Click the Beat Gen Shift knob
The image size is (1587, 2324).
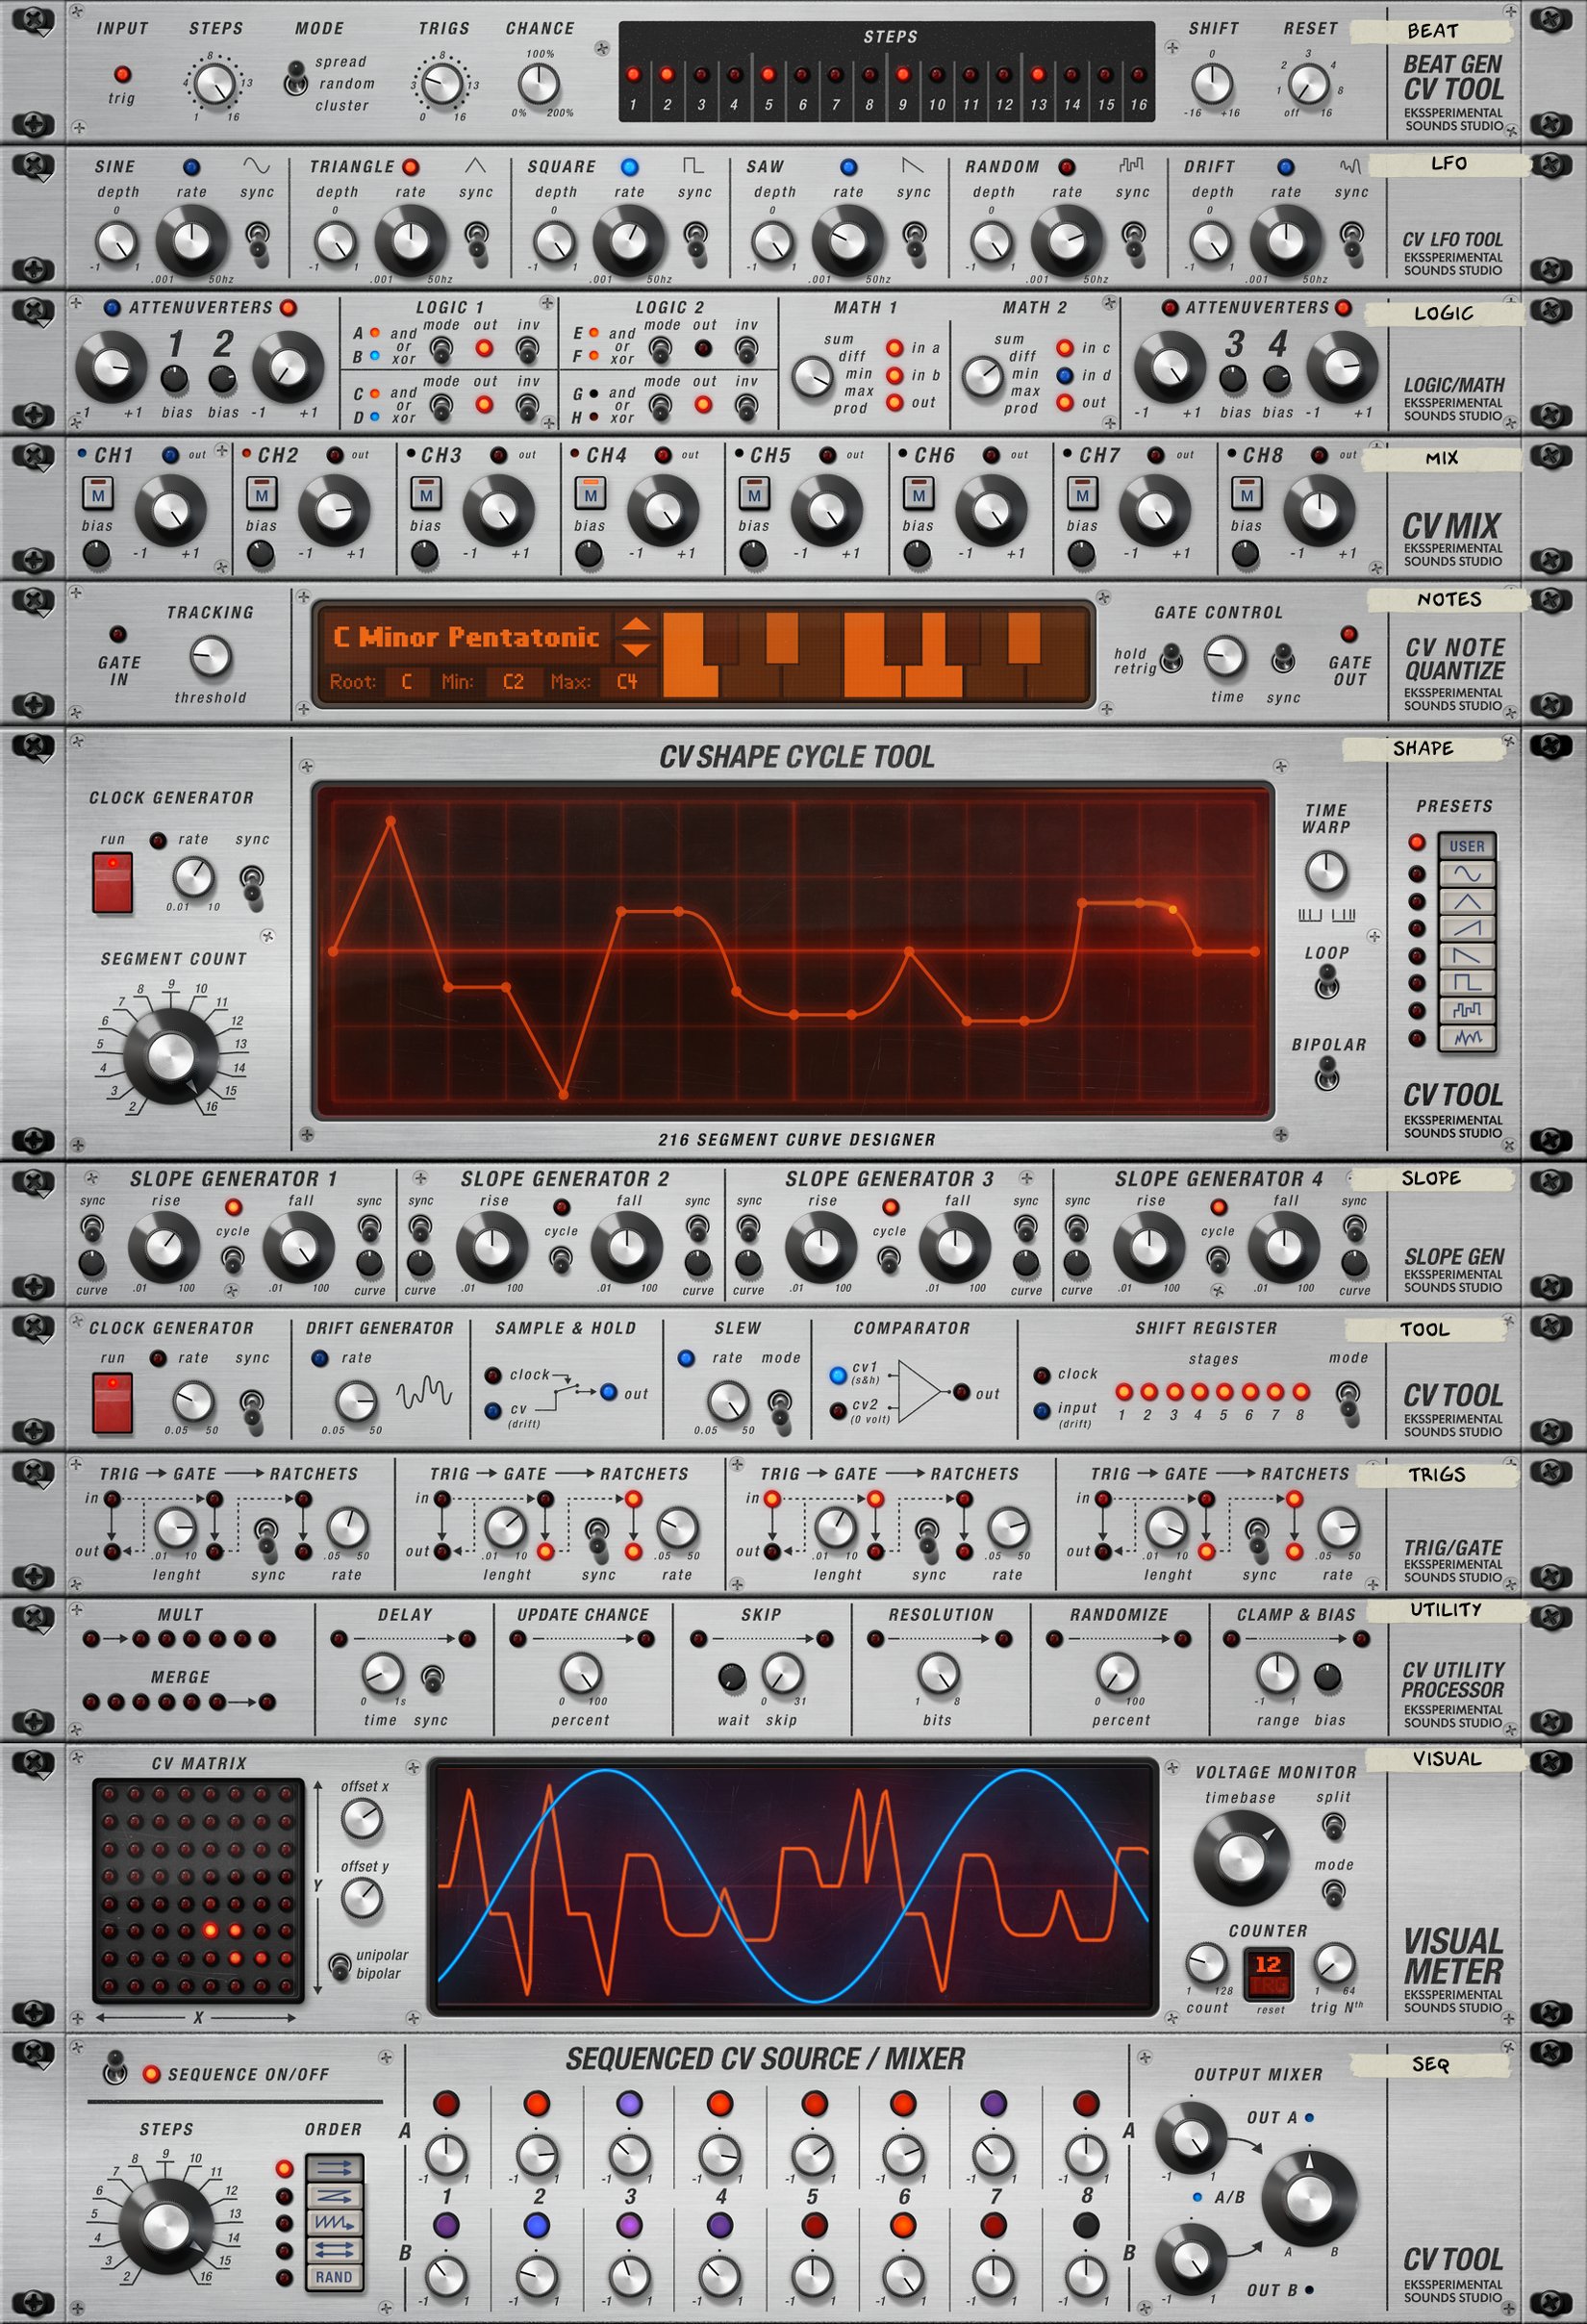tap(1212, 84)
